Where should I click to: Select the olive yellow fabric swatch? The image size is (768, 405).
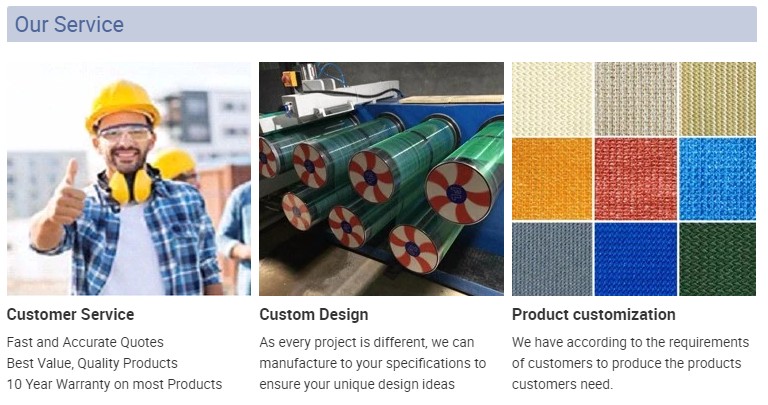pos(718,99)
